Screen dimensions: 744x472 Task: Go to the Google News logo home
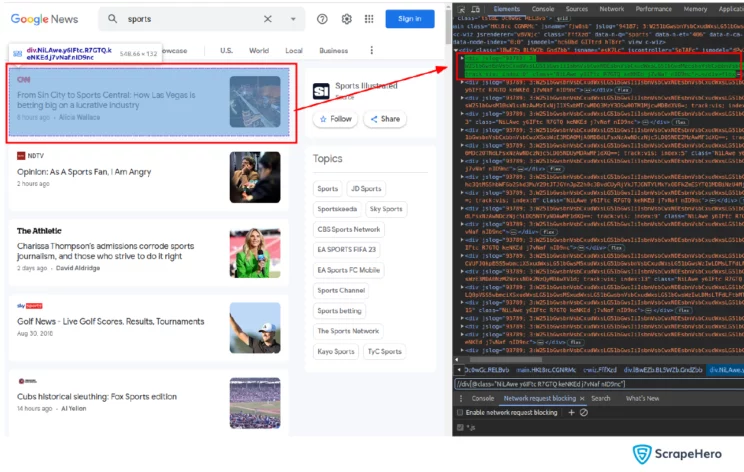[x=45, y=19]
